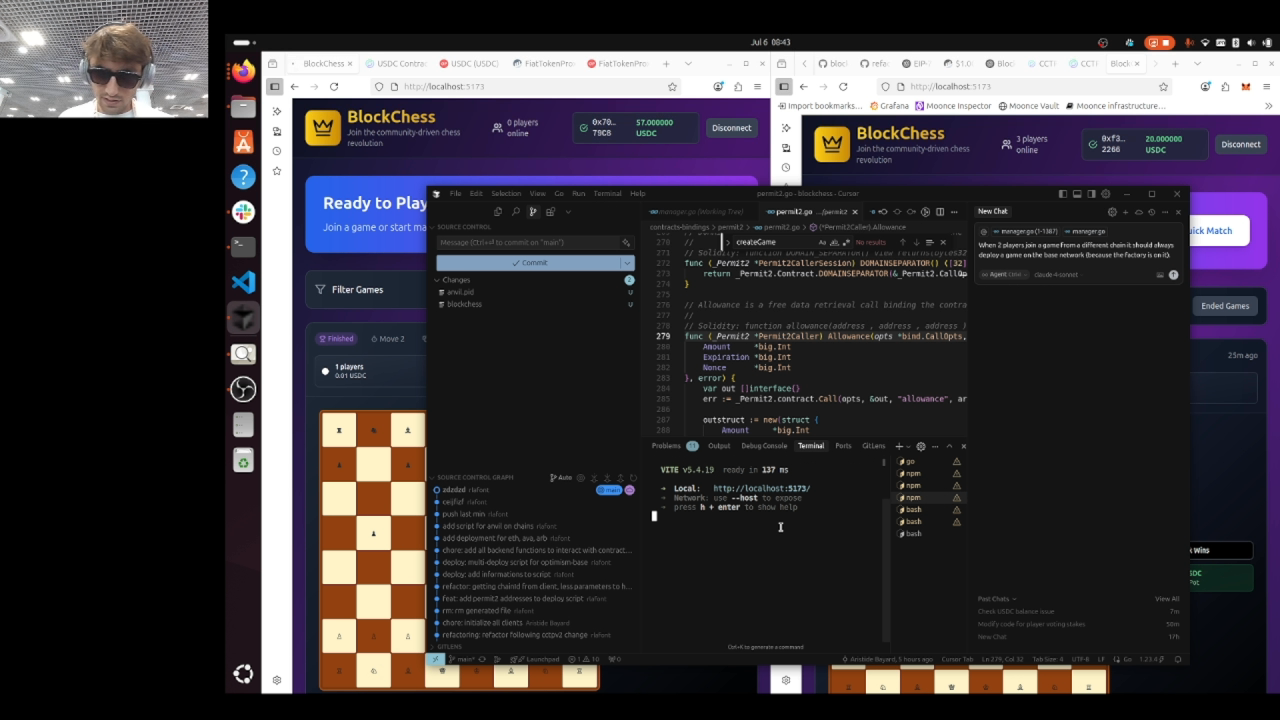Toggle regex search in find widget
1280x720 pixels.
[x=845, y=242]
